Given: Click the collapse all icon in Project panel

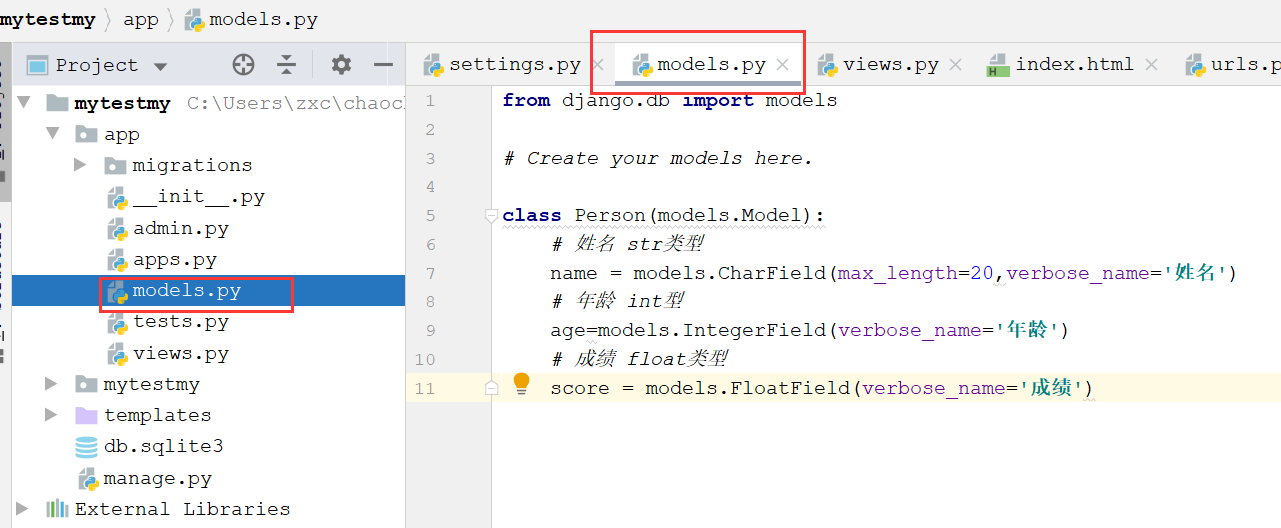Looking at the screenshot, I should [x=287, y=65].
